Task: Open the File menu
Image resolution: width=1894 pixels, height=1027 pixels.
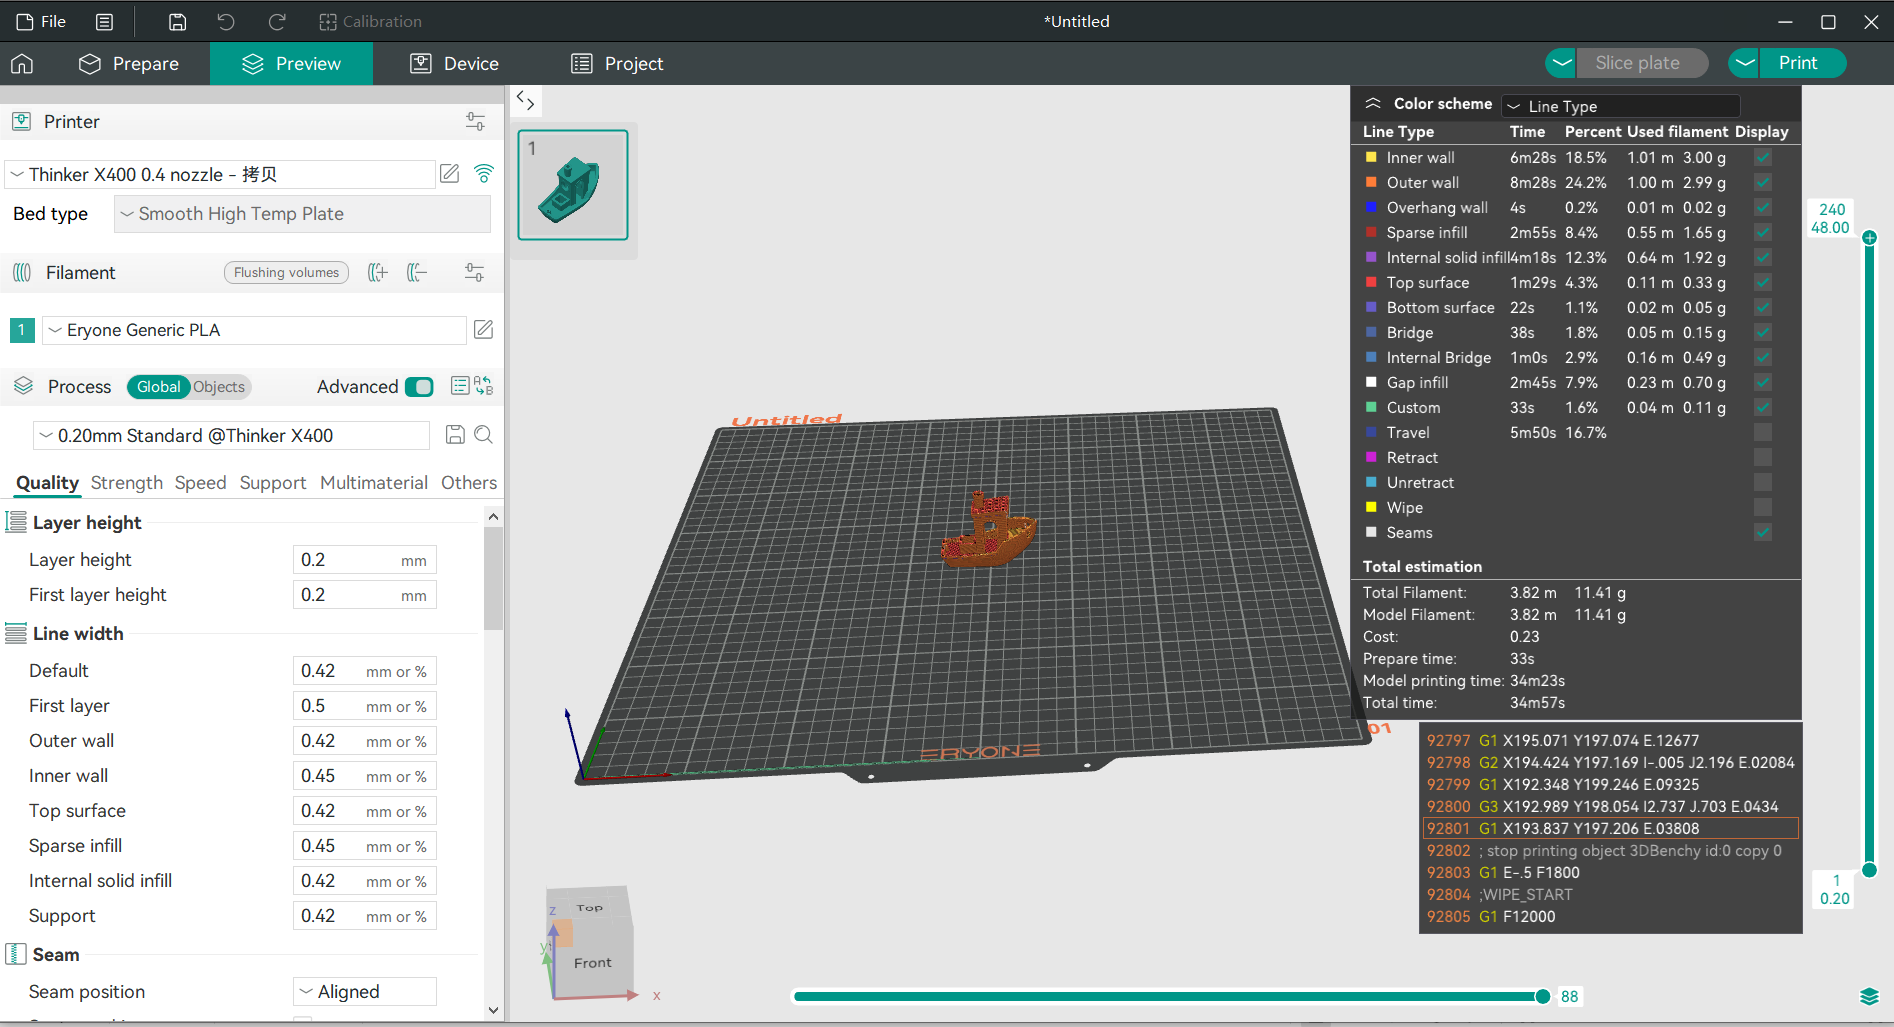Action: tap(42, 22)
